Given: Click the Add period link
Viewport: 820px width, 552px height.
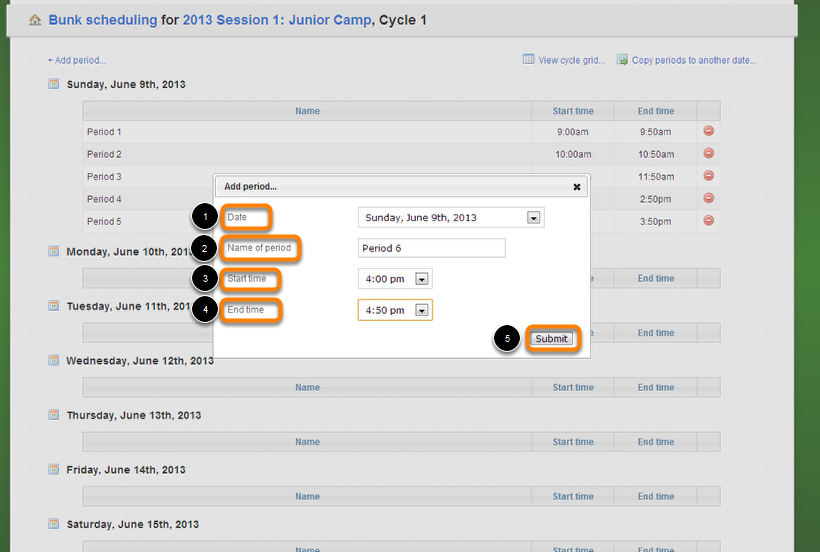Looking at the screenshot, I should tap(77, 60).
